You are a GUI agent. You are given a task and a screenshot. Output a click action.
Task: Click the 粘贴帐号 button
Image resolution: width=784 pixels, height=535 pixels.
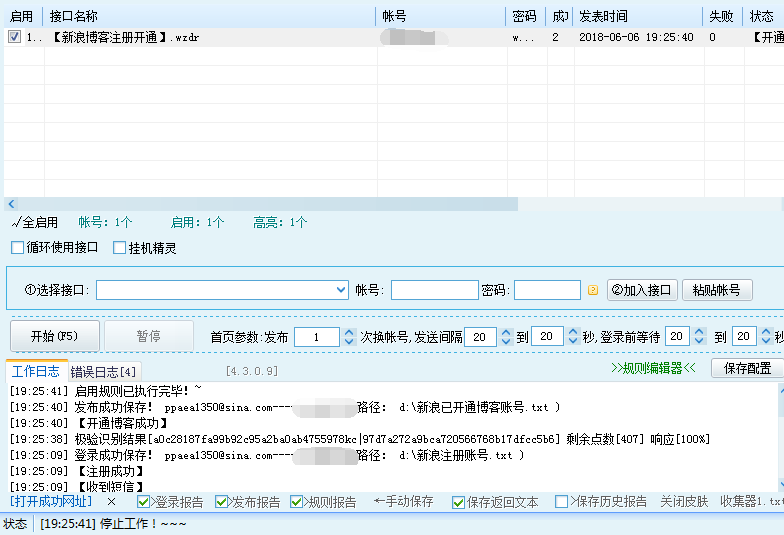click(717, 290)
